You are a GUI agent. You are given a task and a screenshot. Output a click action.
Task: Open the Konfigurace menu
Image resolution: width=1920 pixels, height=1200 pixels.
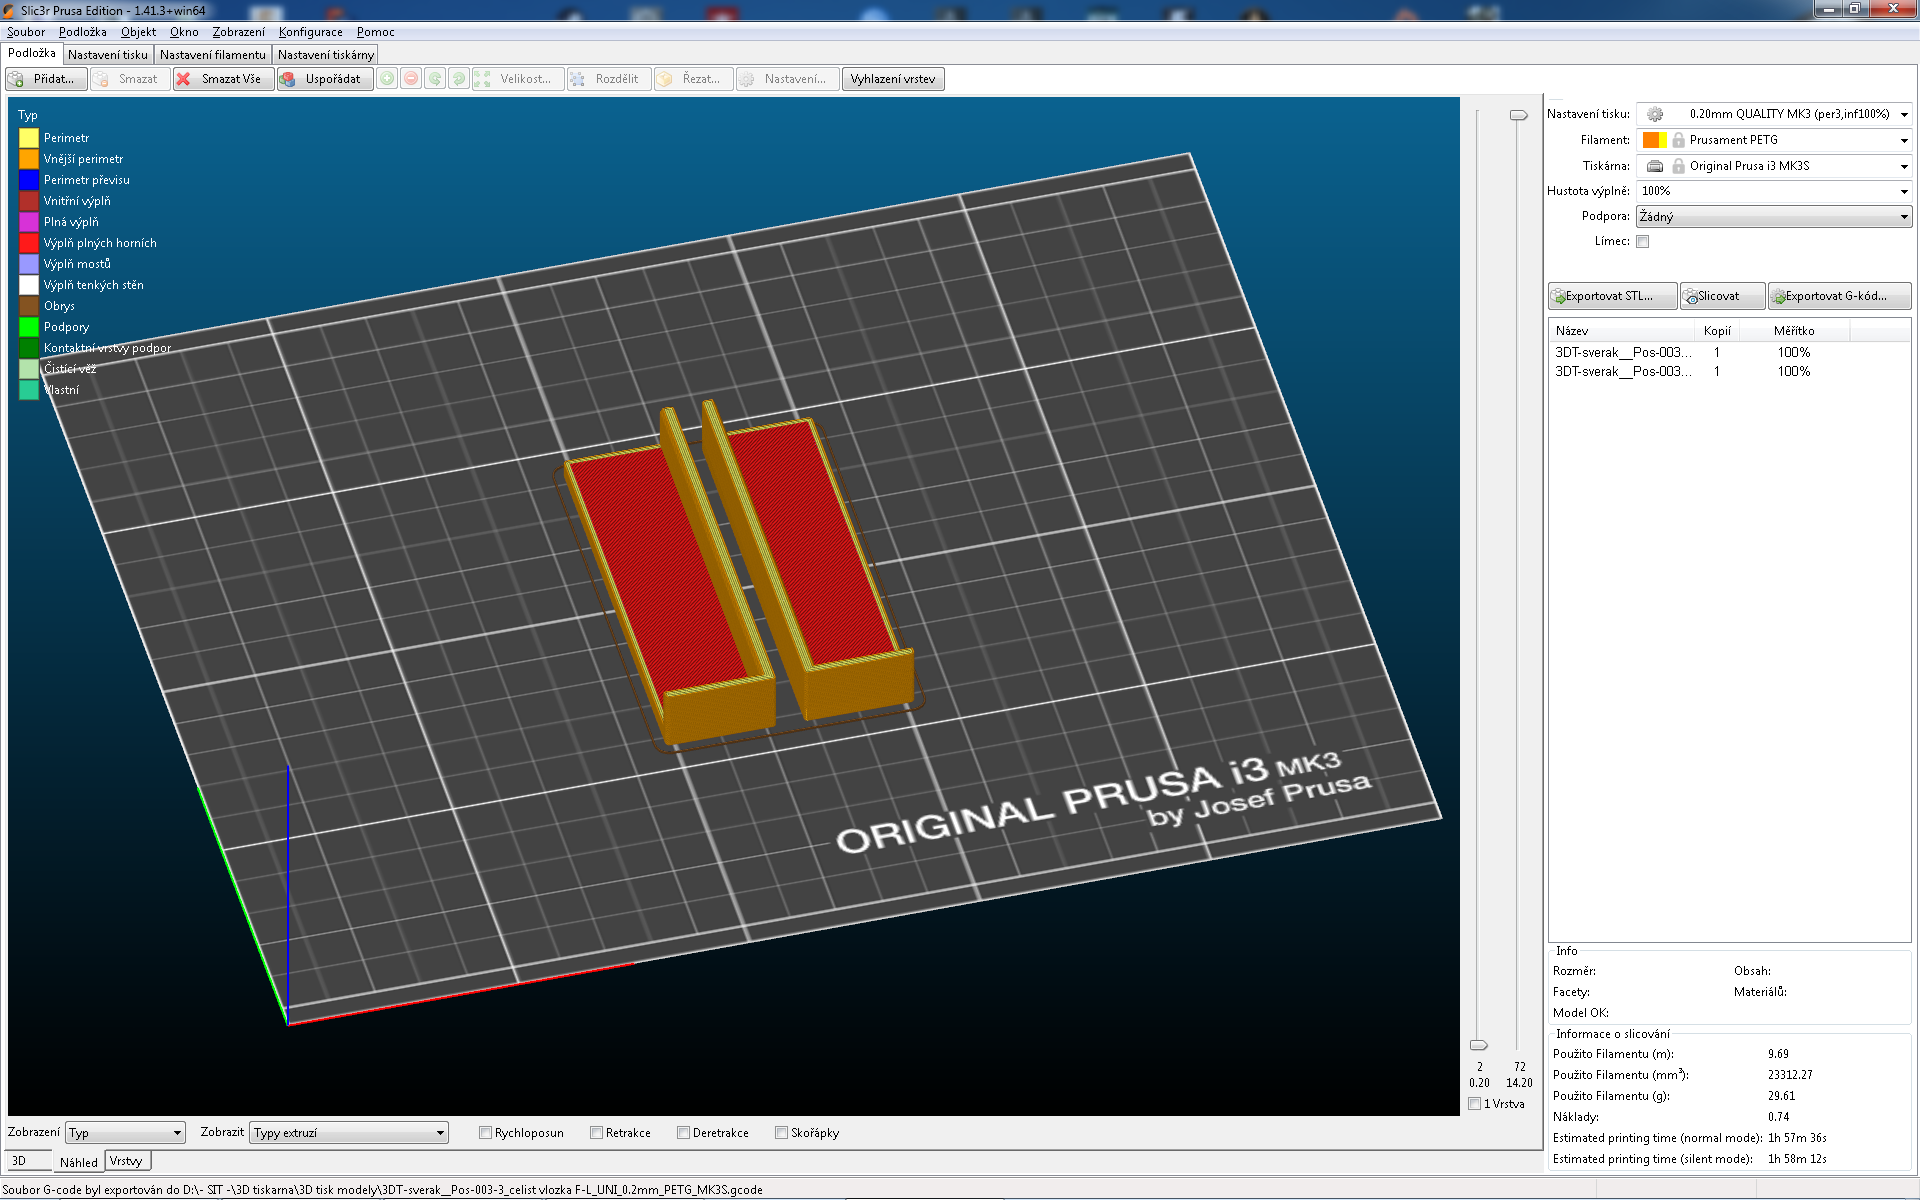coord(310,32)
